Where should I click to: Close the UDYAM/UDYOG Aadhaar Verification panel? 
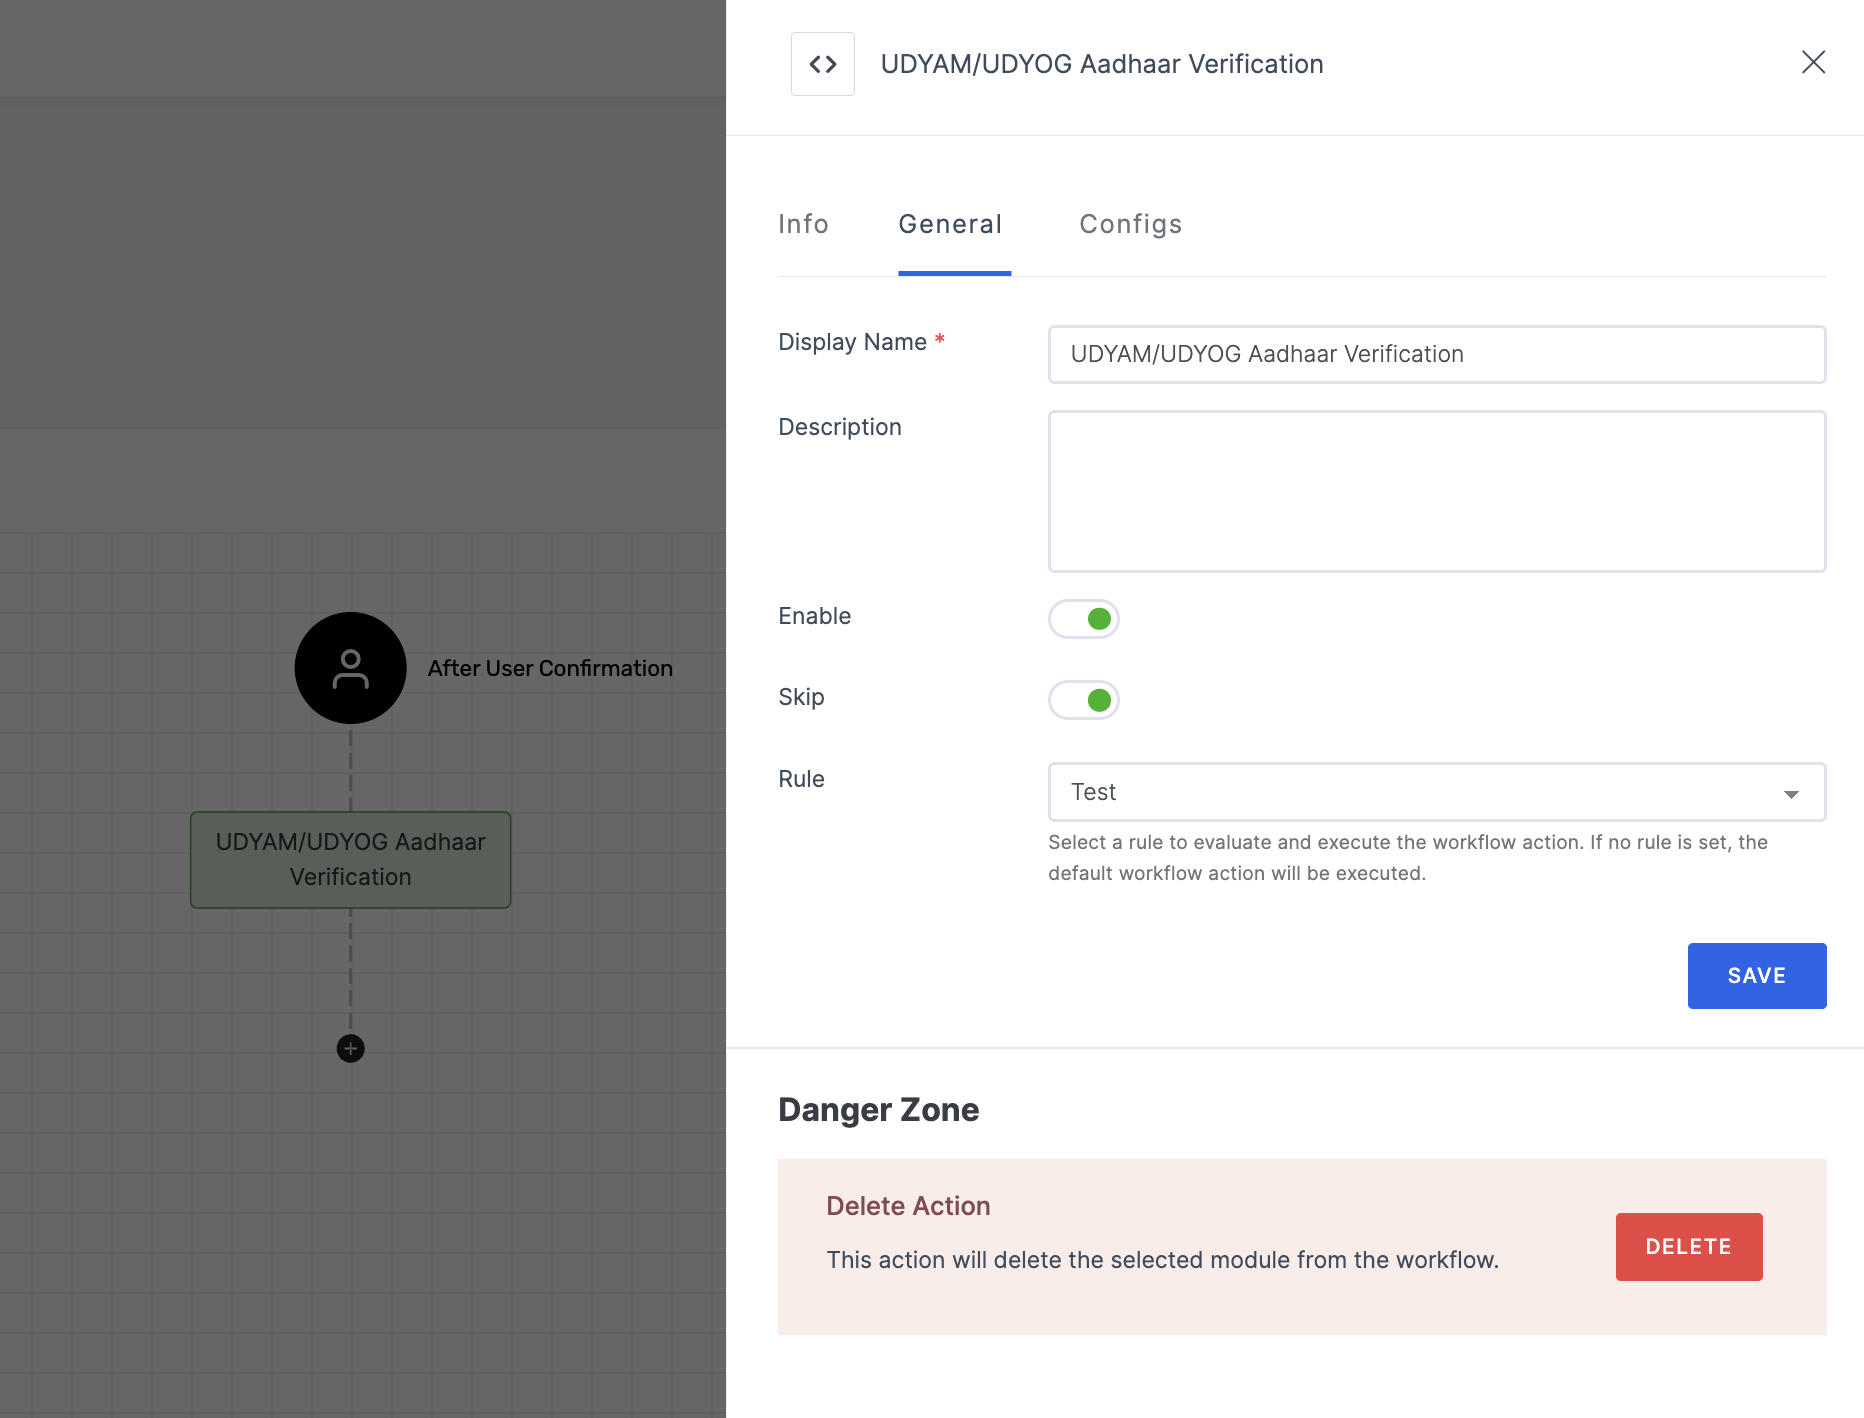(1813, 62)
